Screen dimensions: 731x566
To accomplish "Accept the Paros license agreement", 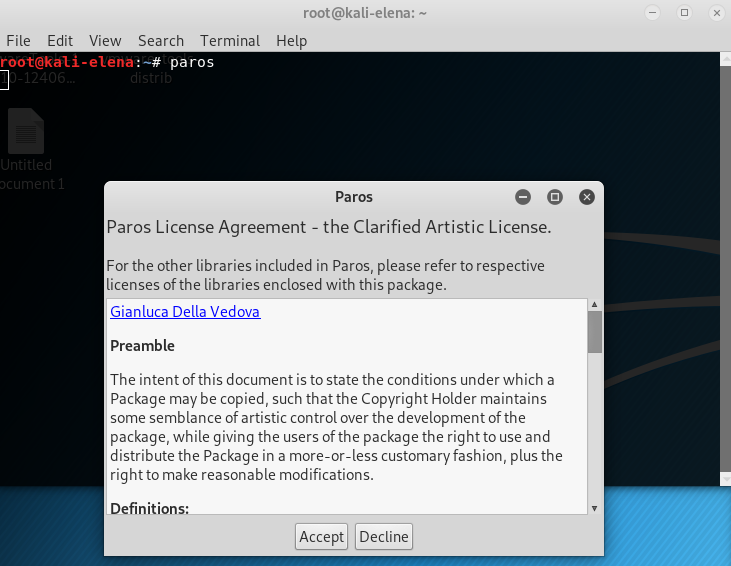I will pyautogui.click(x=321, y=537).
